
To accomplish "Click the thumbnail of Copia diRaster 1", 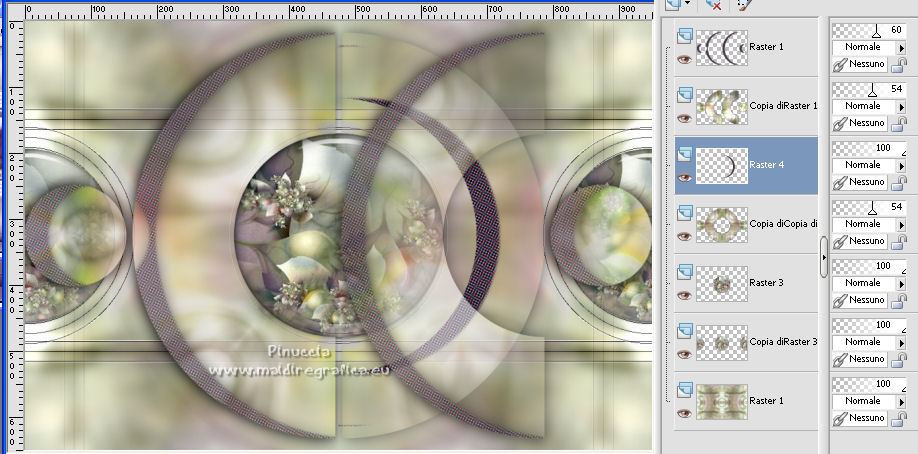I will tap(722, 107).
